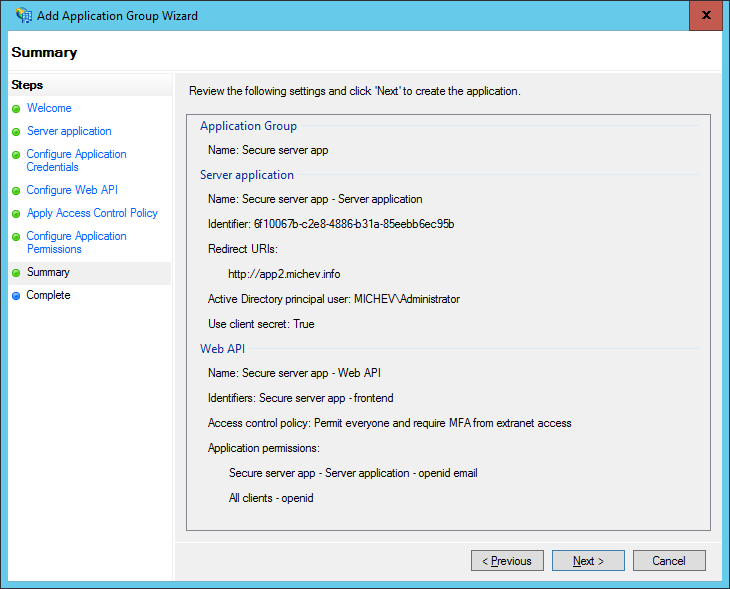Image resolution: width=730 pixels, height=589 pixels.
Task: Click the 'Add Application Group Wizard' title text
Action: 117,16
